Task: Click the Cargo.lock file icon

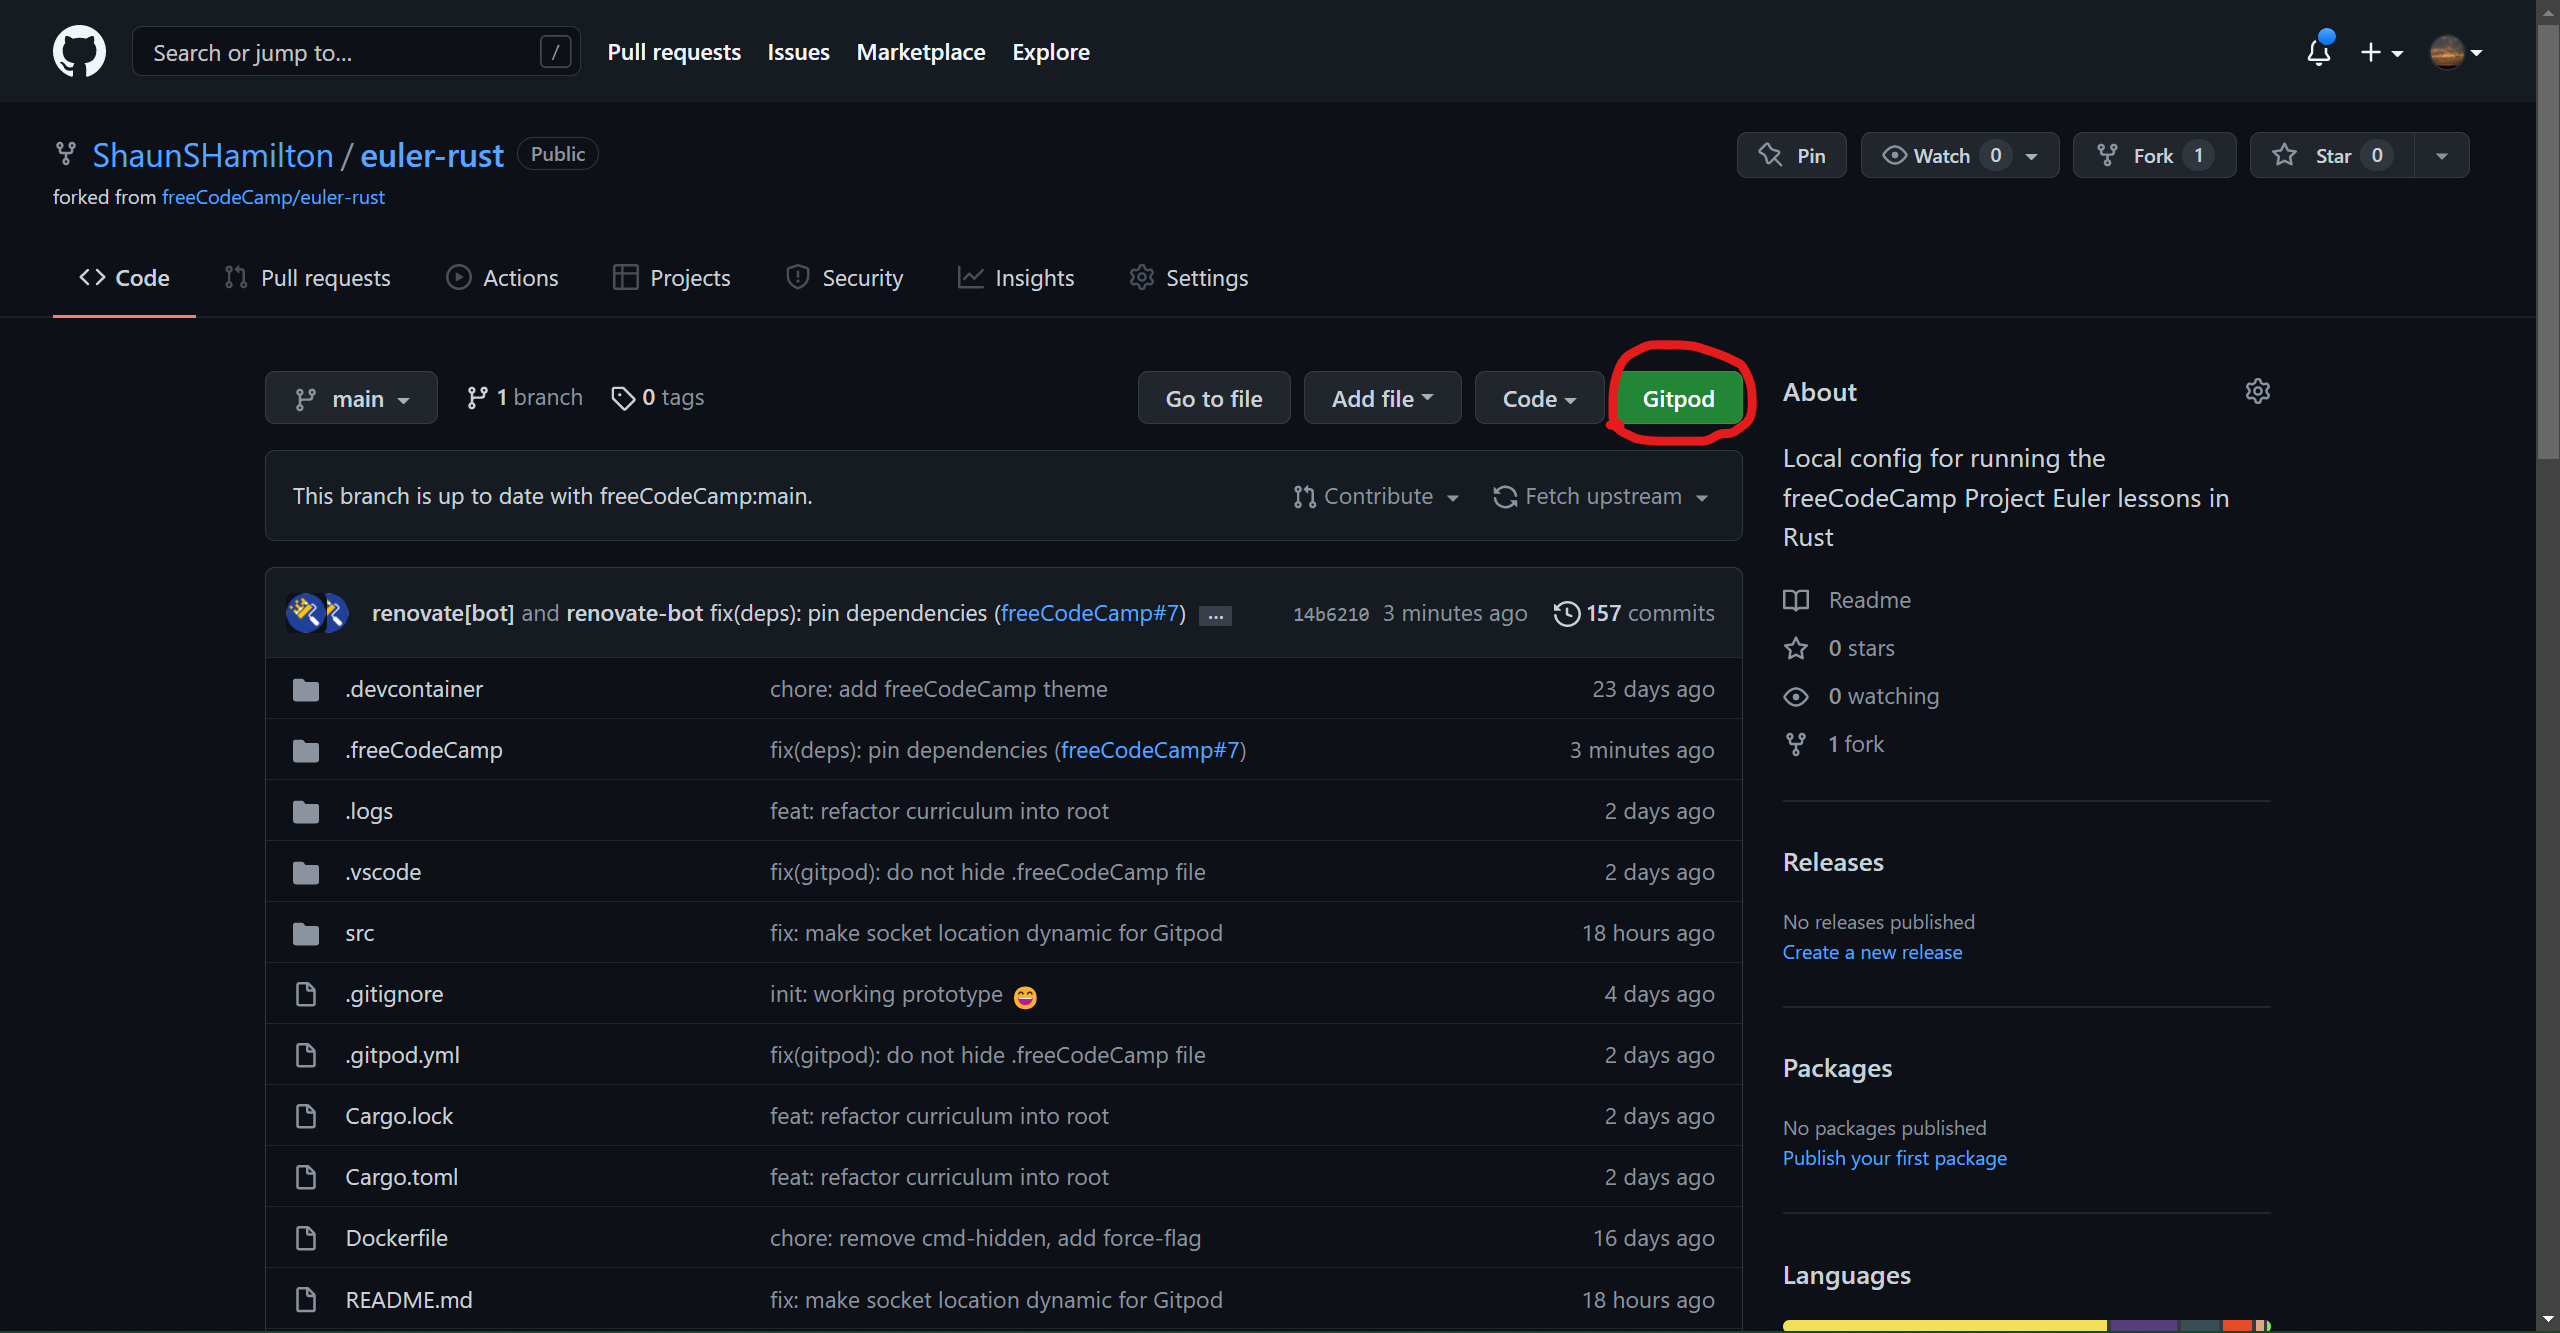Action: (306, 1116)
